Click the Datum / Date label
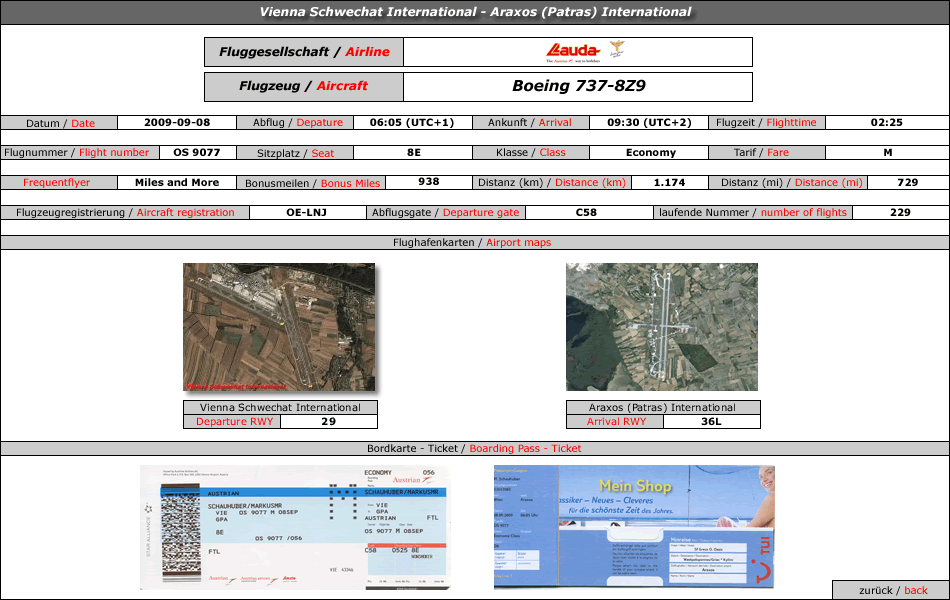 pyautogui.click(x=60, y=123)
